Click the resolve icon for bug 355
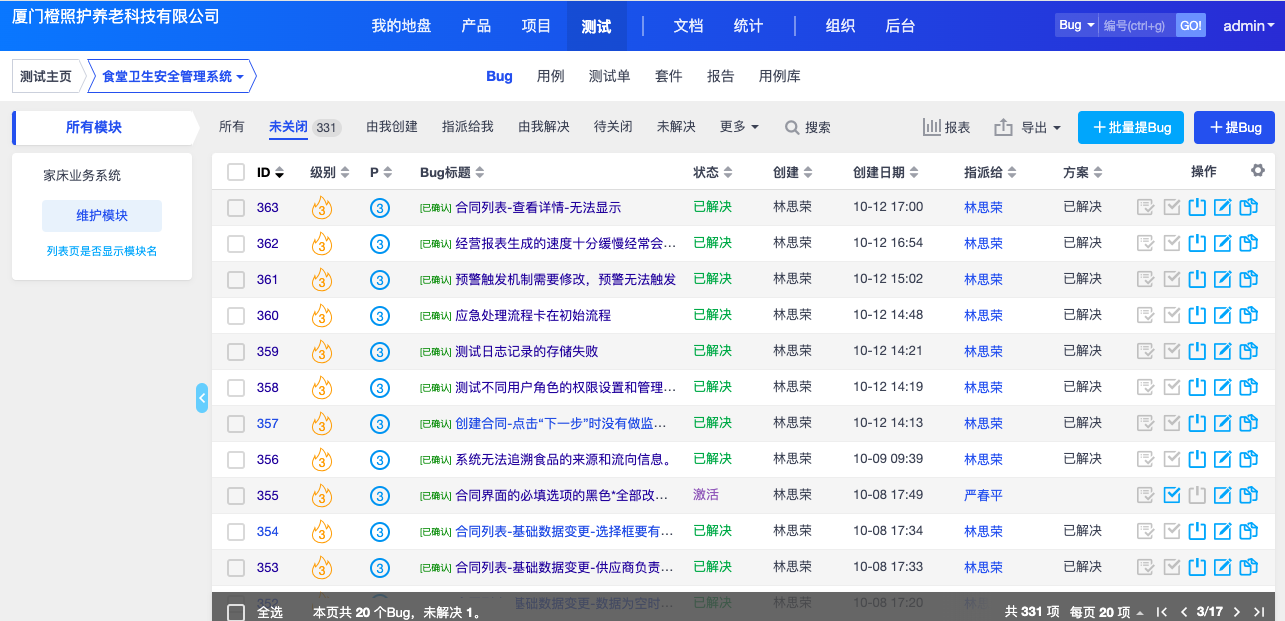Screen dimensions: 1285x621 click(1172, 496)
